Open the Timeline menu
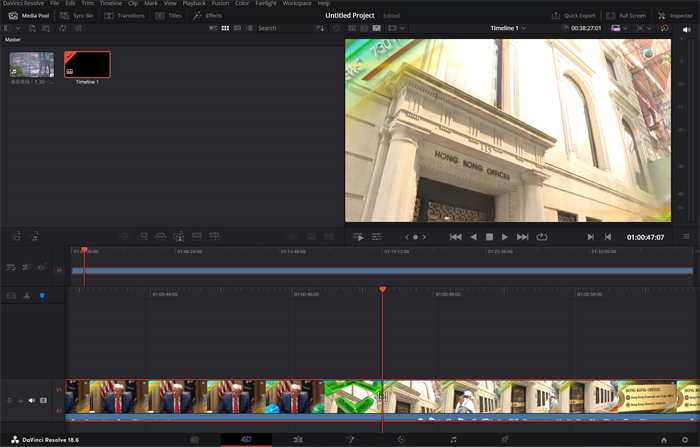 pyautogui.click(x=111, y=3)
